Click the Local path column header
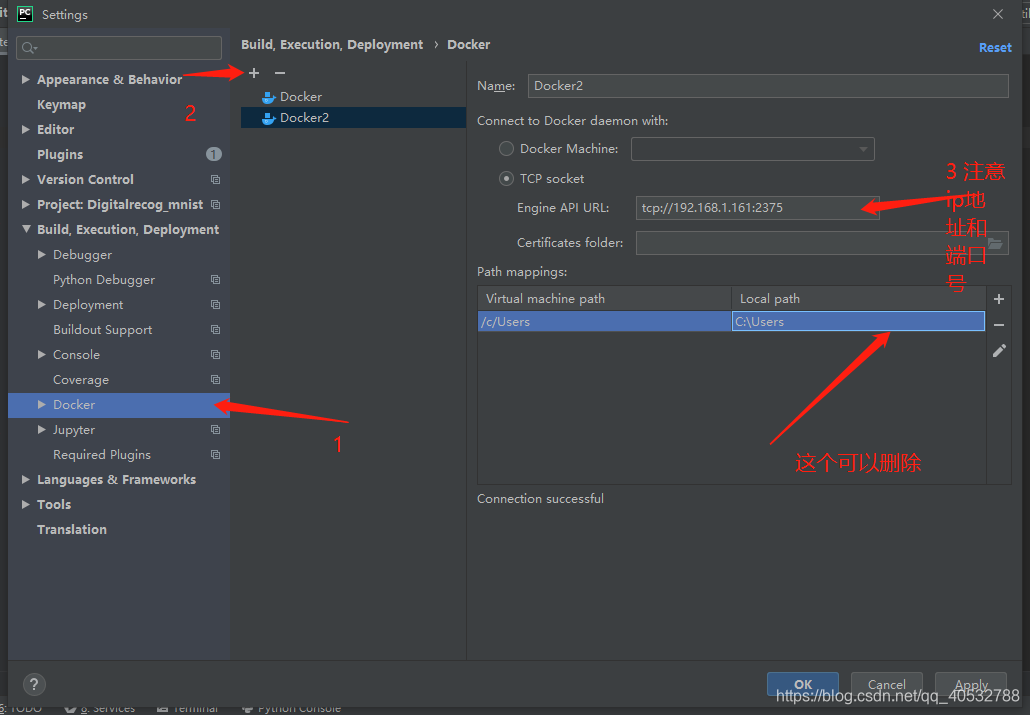1030x715 pixels. click(x=859, y=298)
